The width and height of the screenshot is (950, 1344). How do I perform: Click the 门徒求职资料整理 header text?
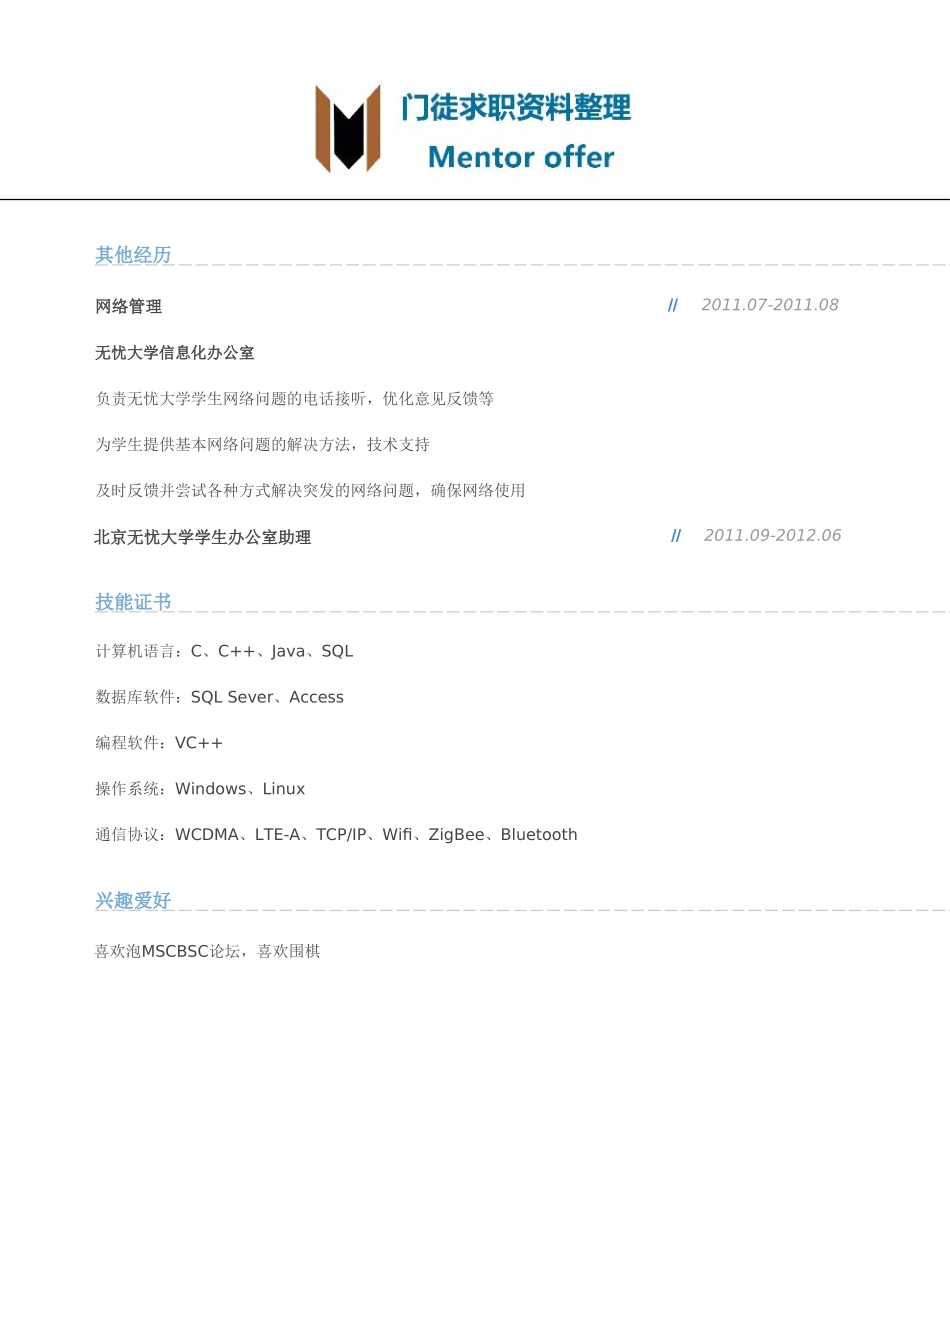tap(516, 108)
